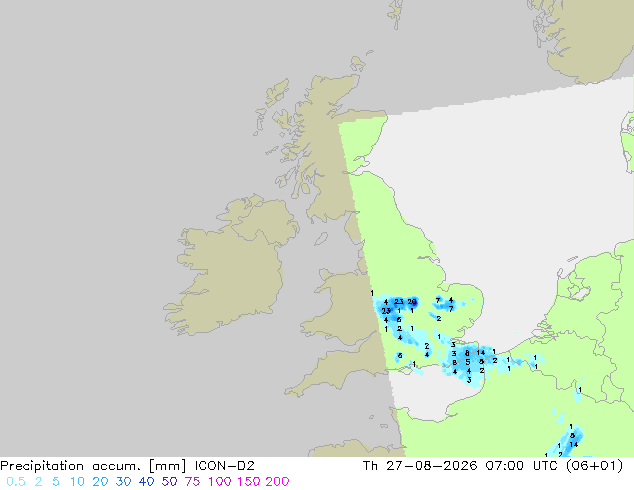Select the 30 mm legend entry
Viewport: 634px width, 490px height.
pos(123,482)
